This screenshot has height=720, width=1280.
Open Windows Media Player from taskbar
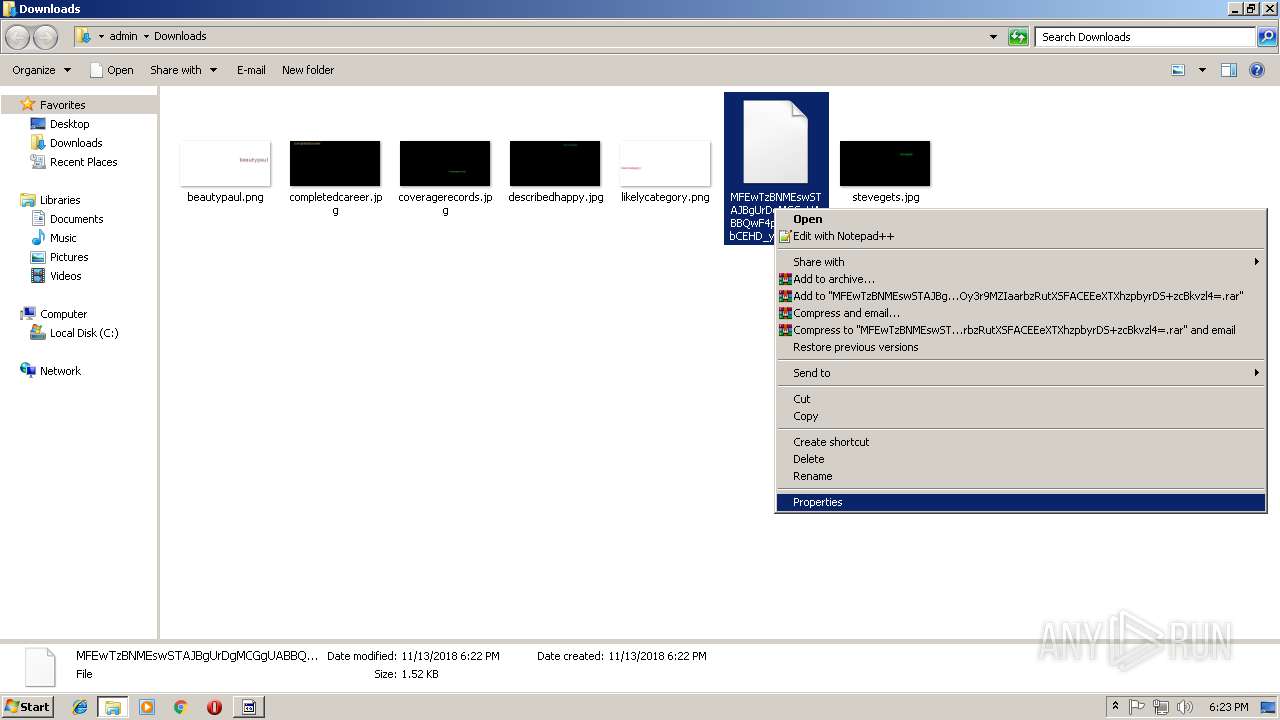tap(147, 707)
